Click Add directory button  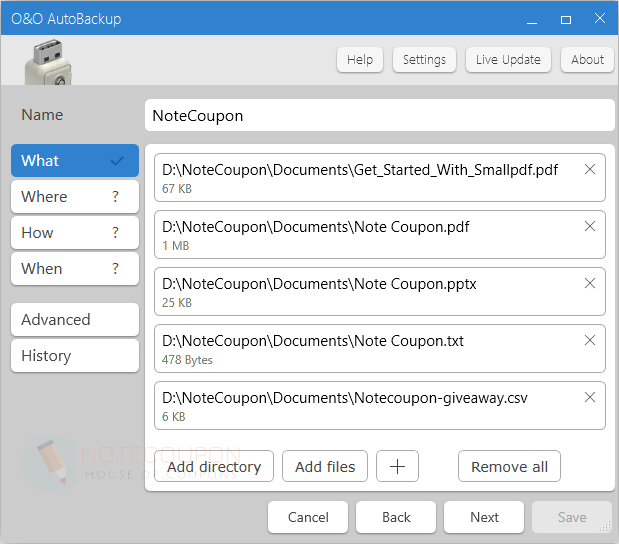pyautogui.click(x=214, y=466)
